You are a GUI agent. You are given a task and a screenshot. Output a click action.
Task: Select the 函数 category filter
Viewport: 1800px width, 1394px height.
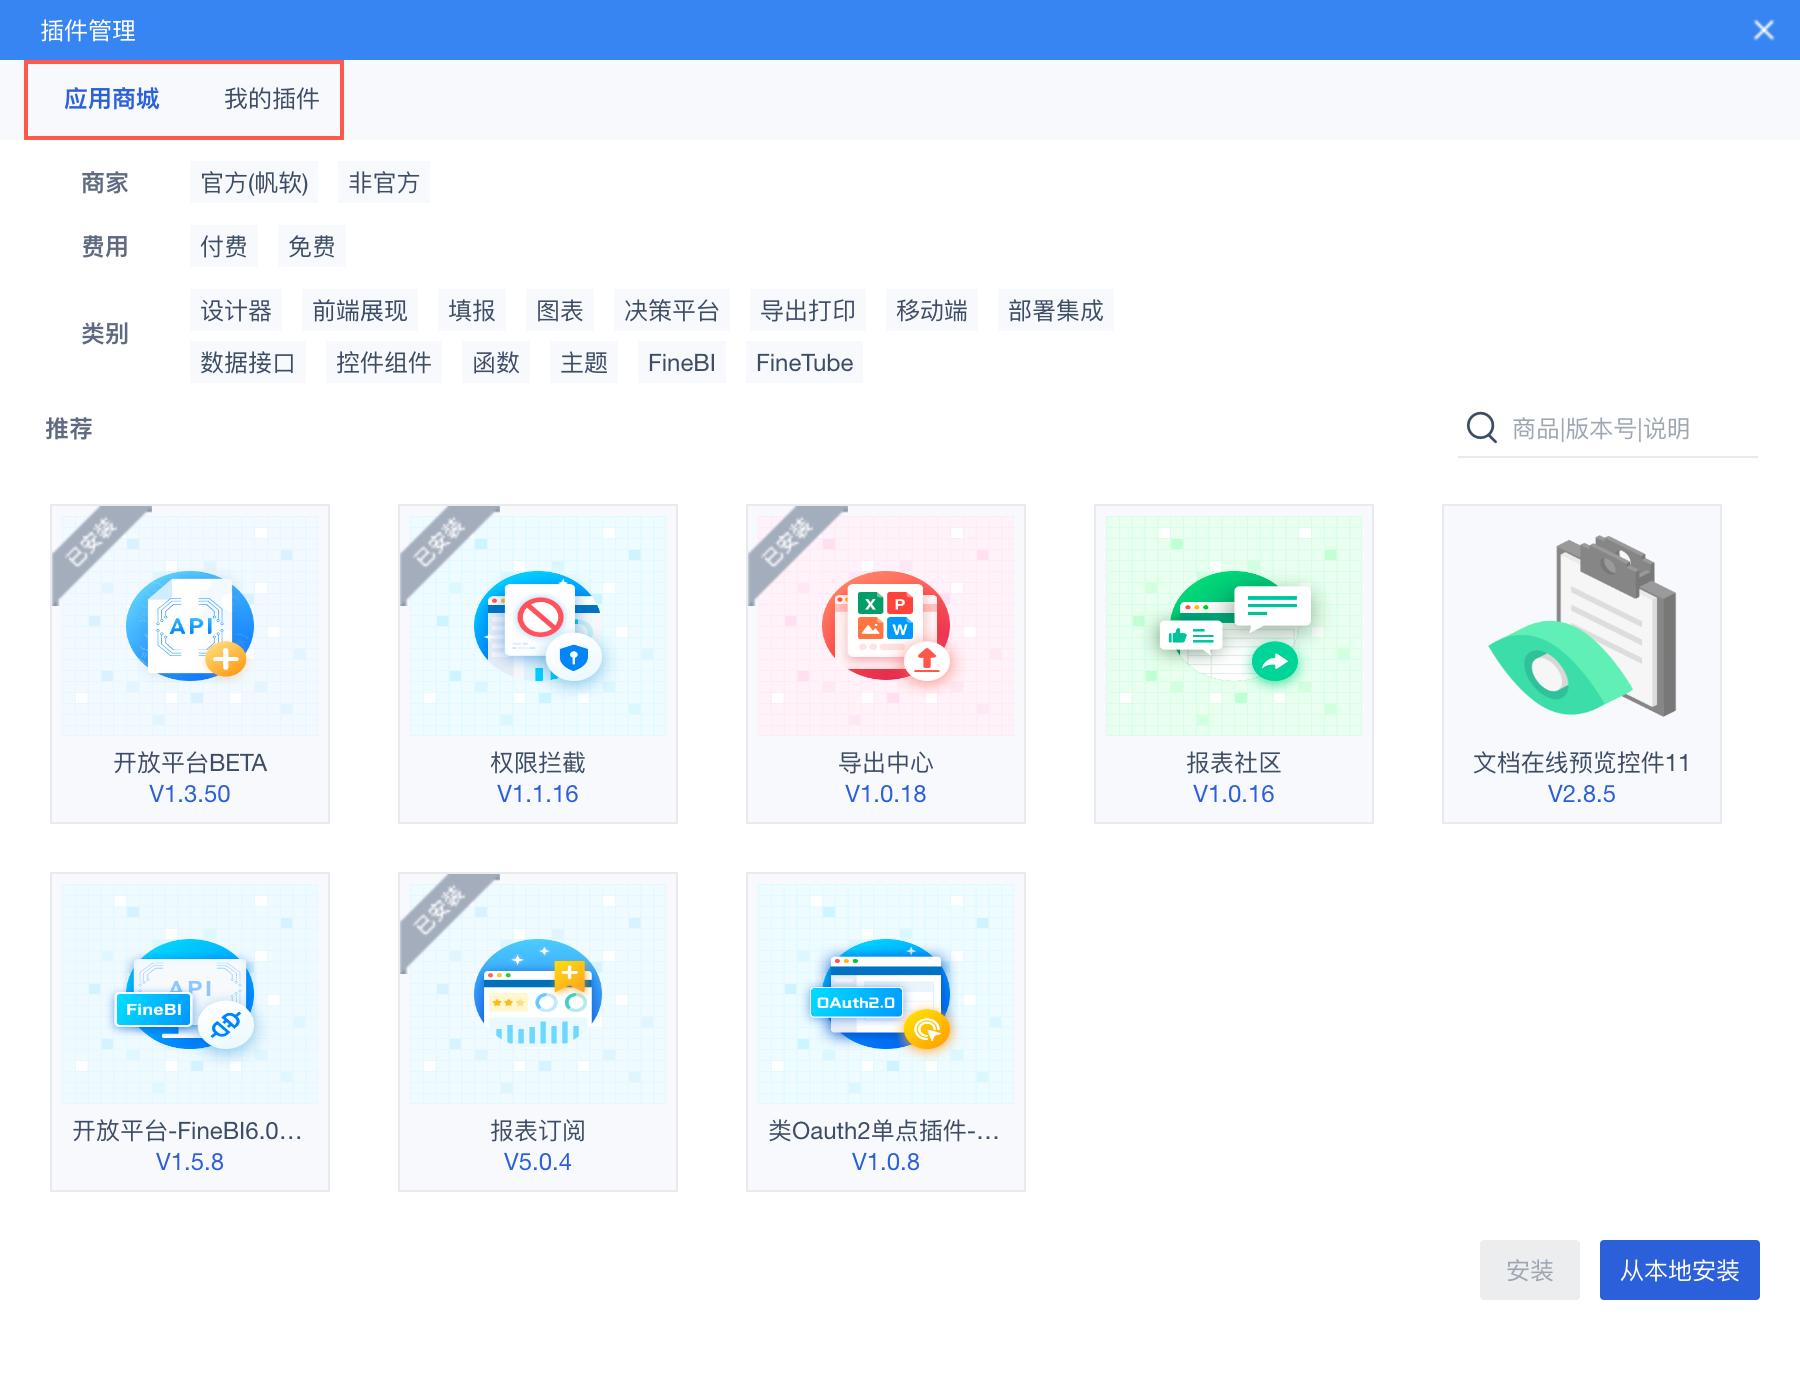click(496, 362)
